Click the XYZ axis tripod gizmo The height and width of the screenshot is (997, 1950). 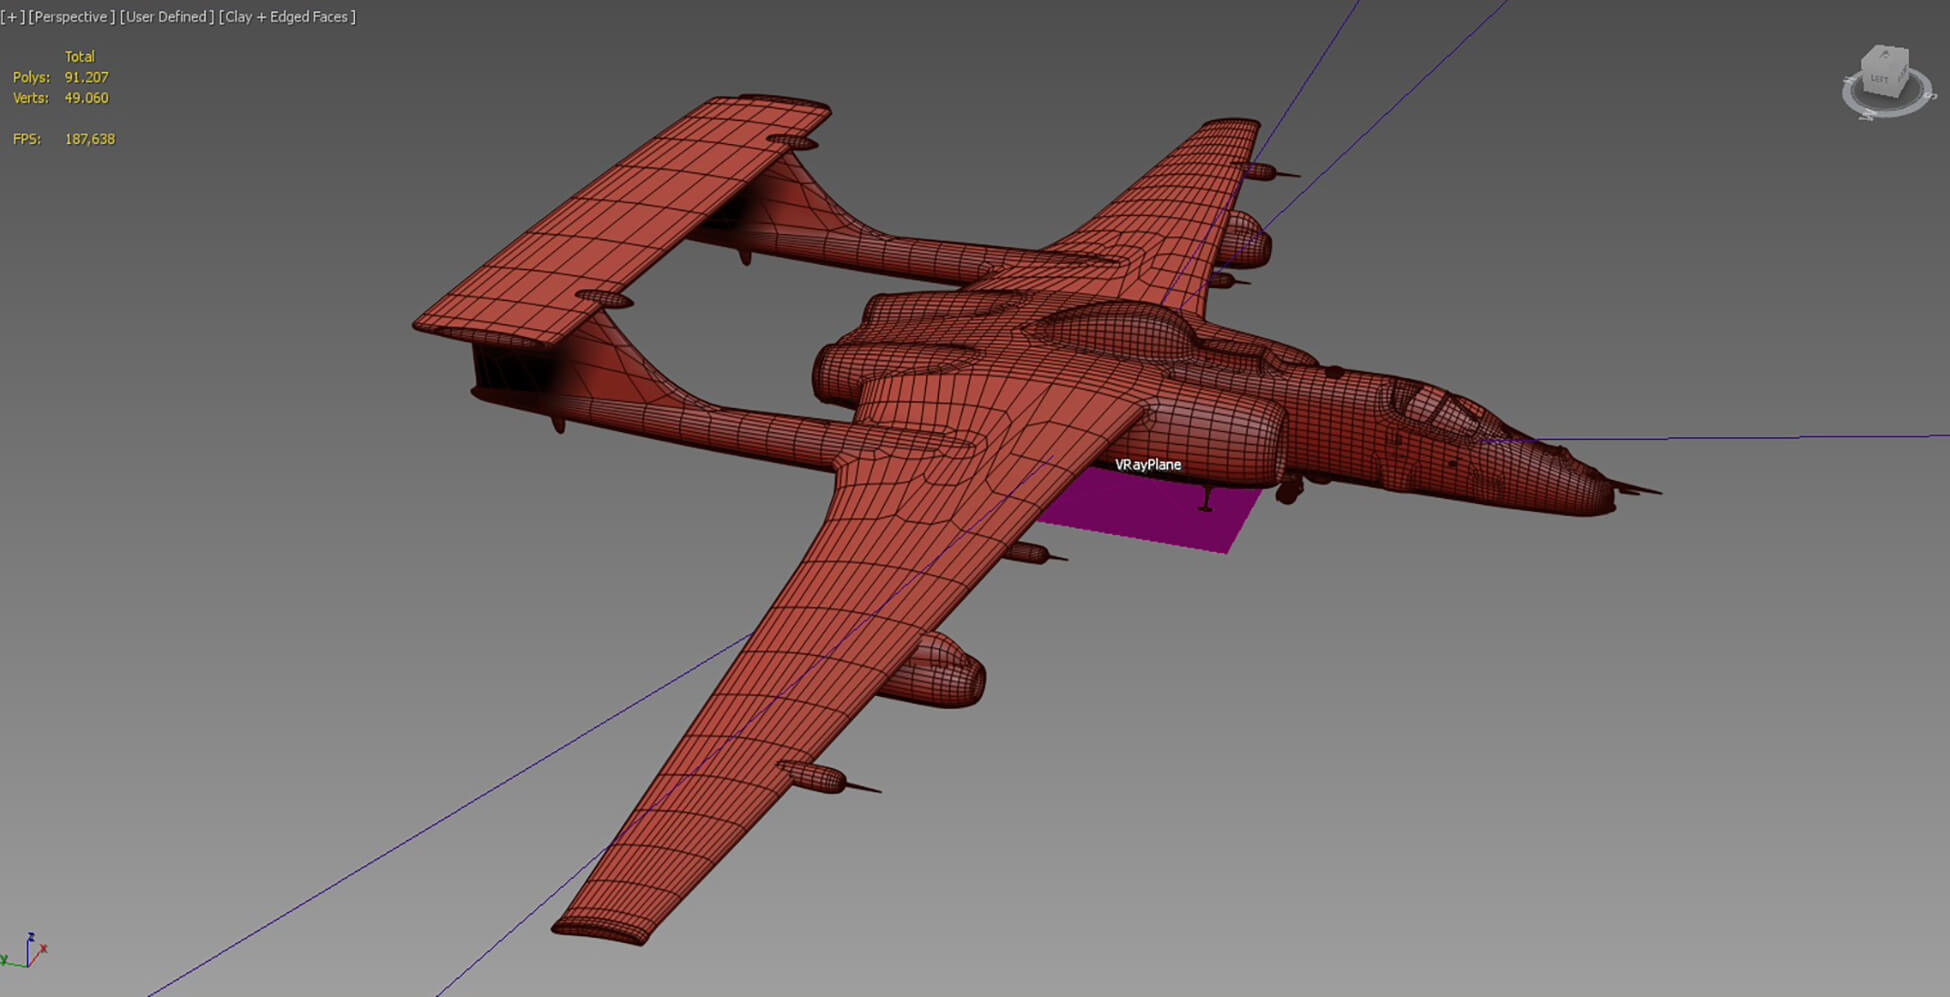pos(25,951)
